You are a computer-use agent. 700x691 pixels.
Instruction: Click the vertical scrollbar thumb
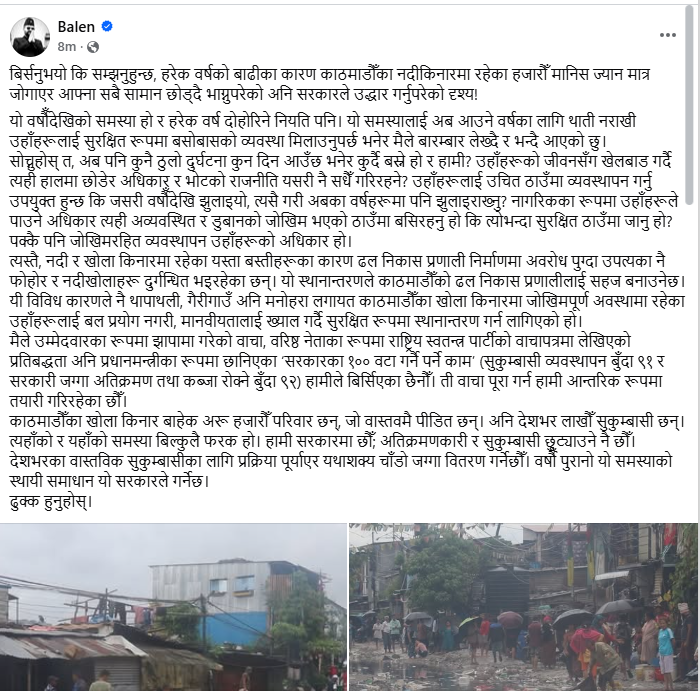point(690,105)
